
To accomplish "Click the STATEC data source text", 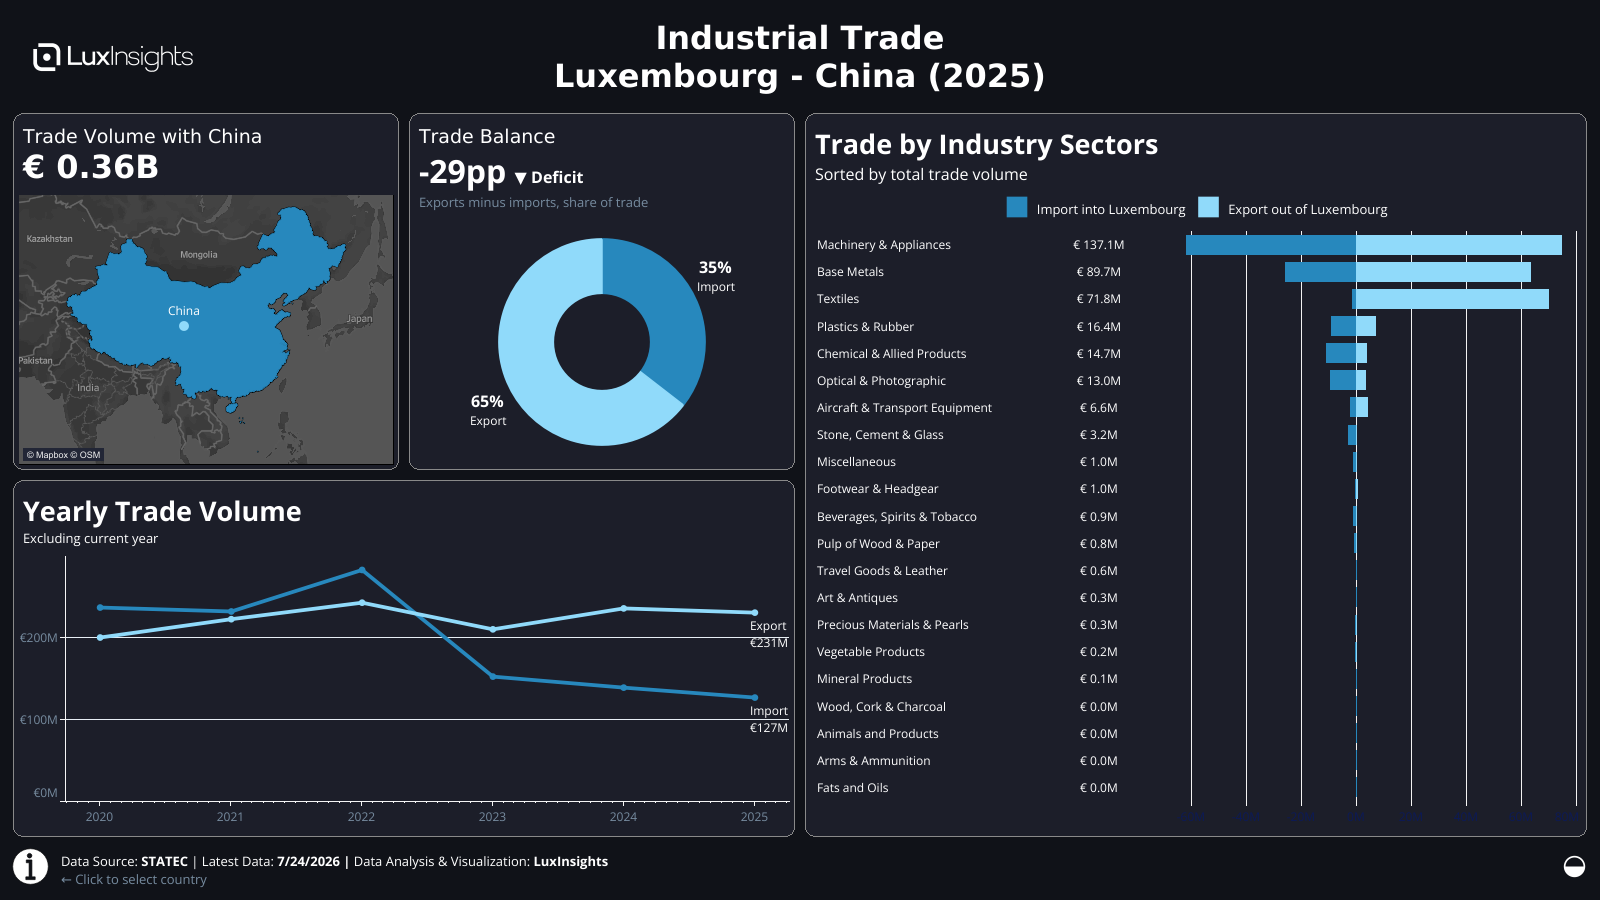I will [x=164, y=862].
